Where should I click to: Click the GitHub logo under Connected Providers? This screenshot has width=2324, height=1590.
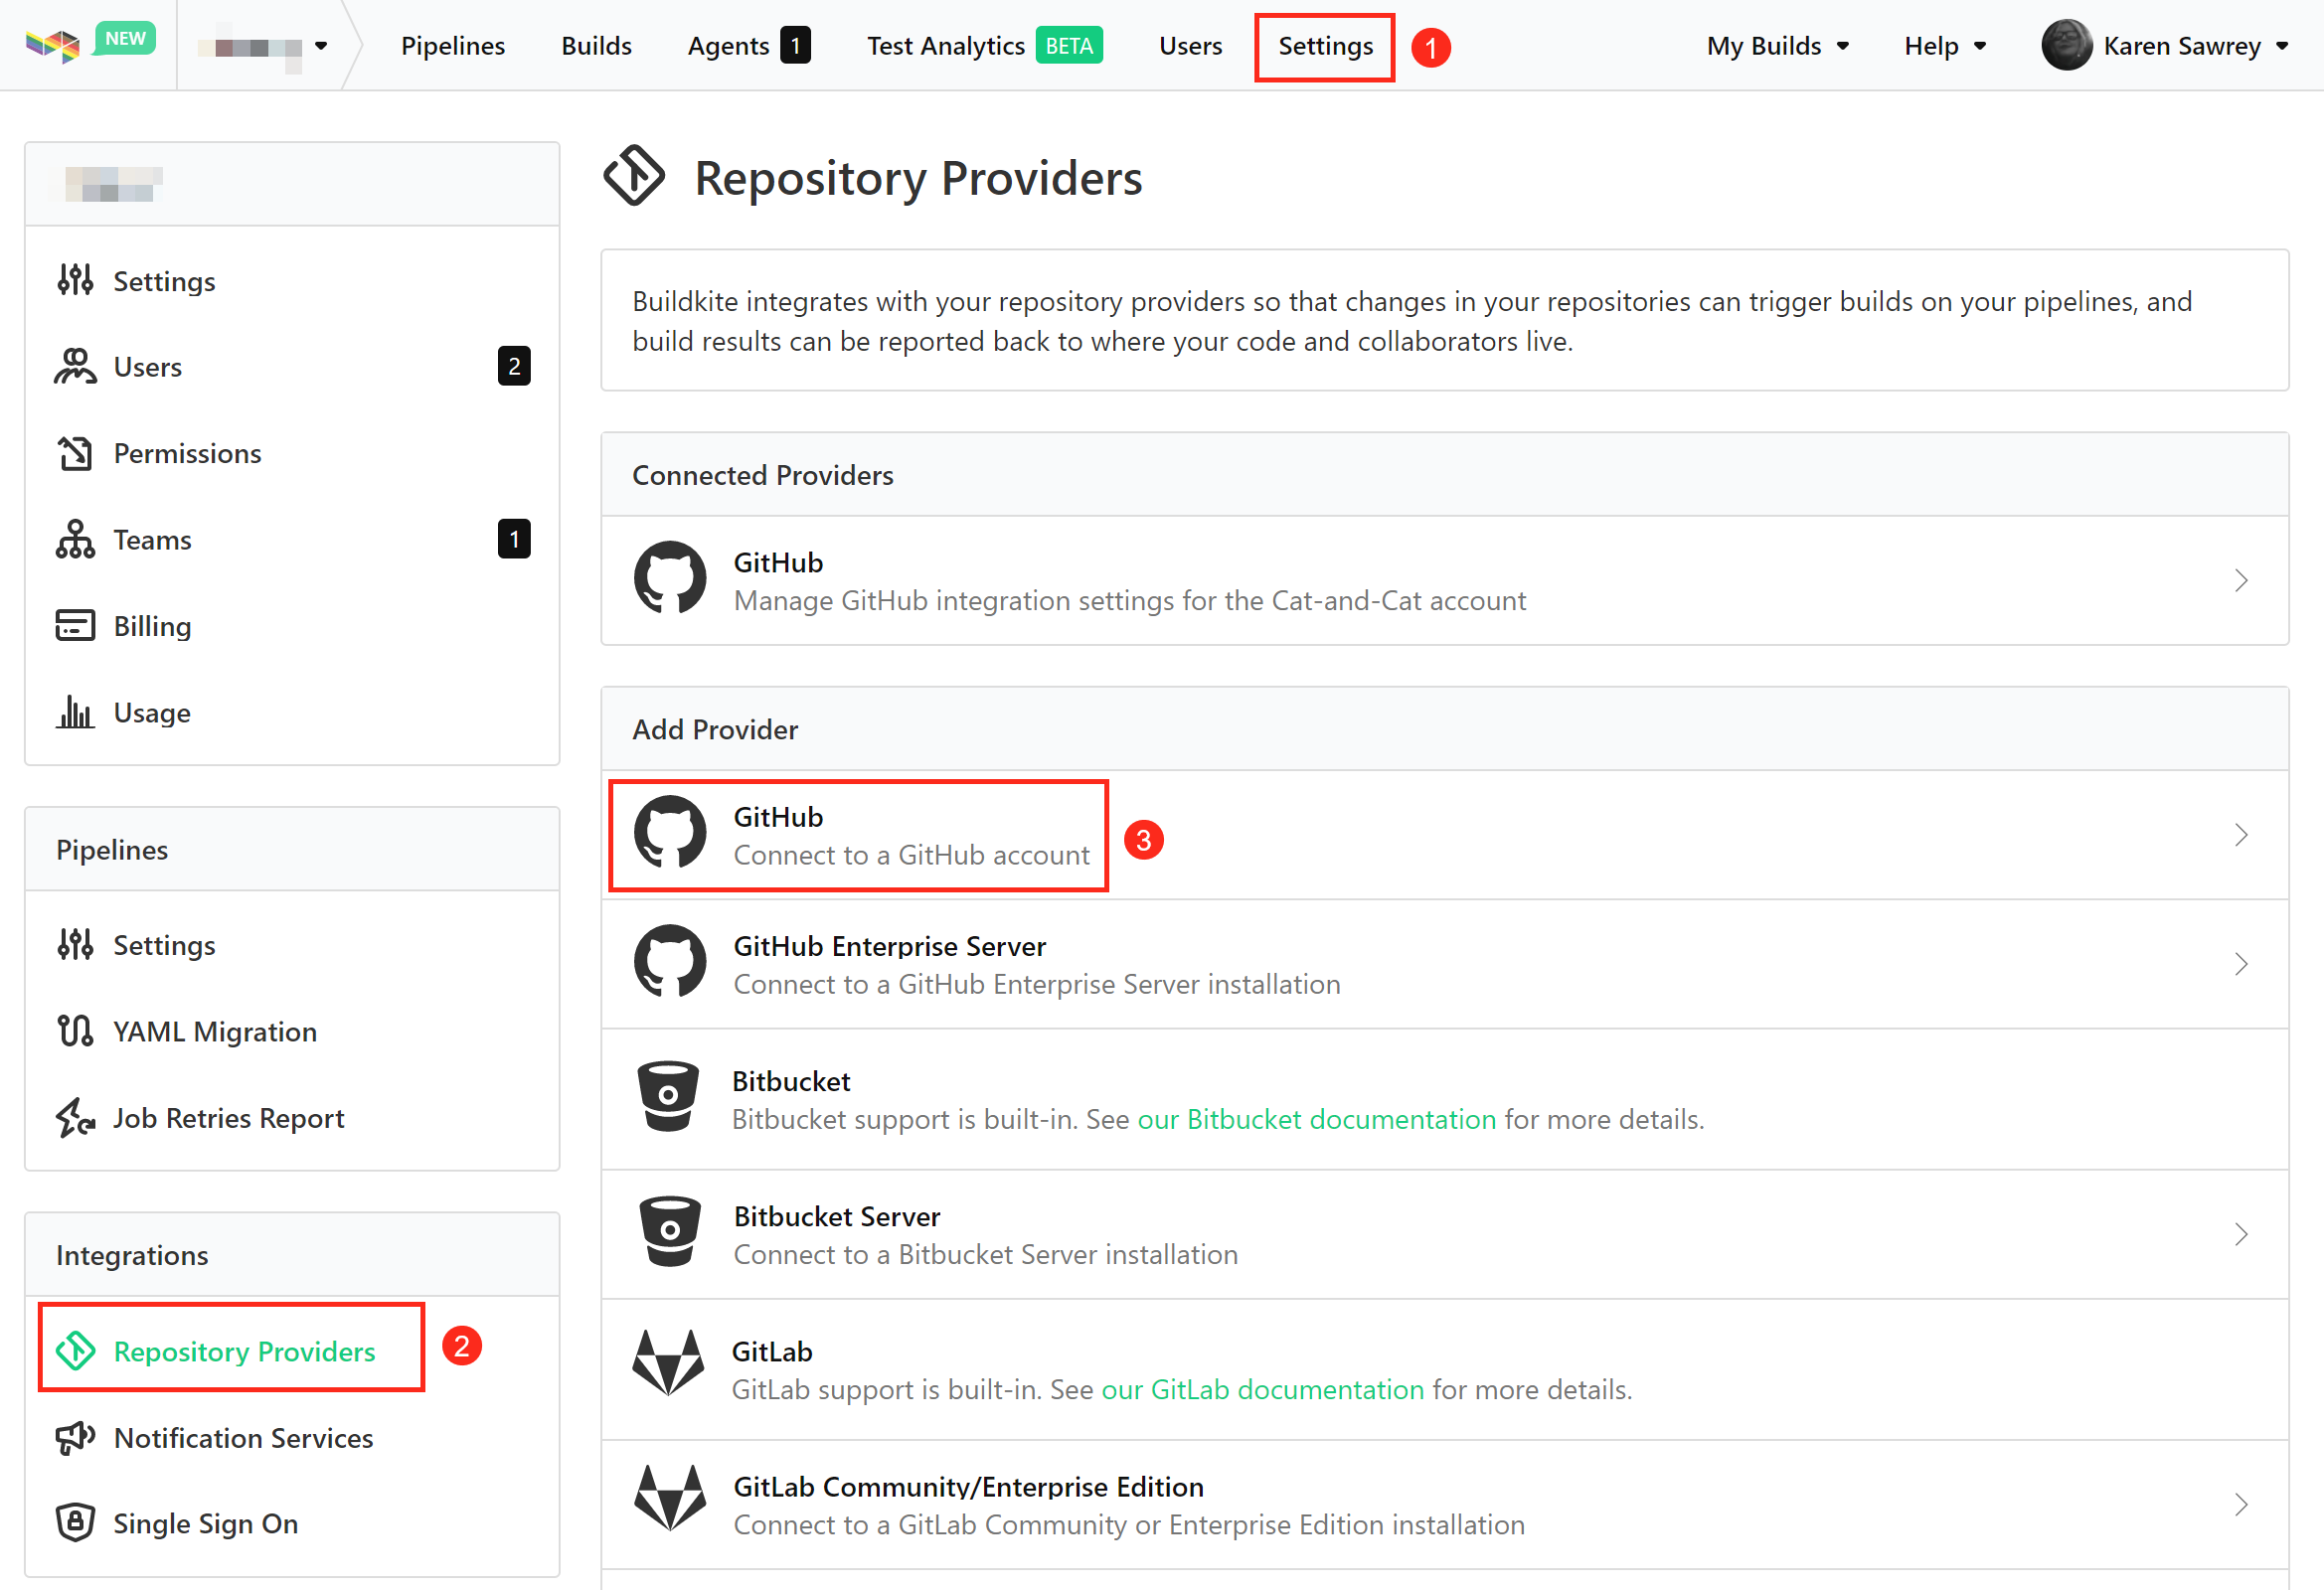tap(670, 577)
